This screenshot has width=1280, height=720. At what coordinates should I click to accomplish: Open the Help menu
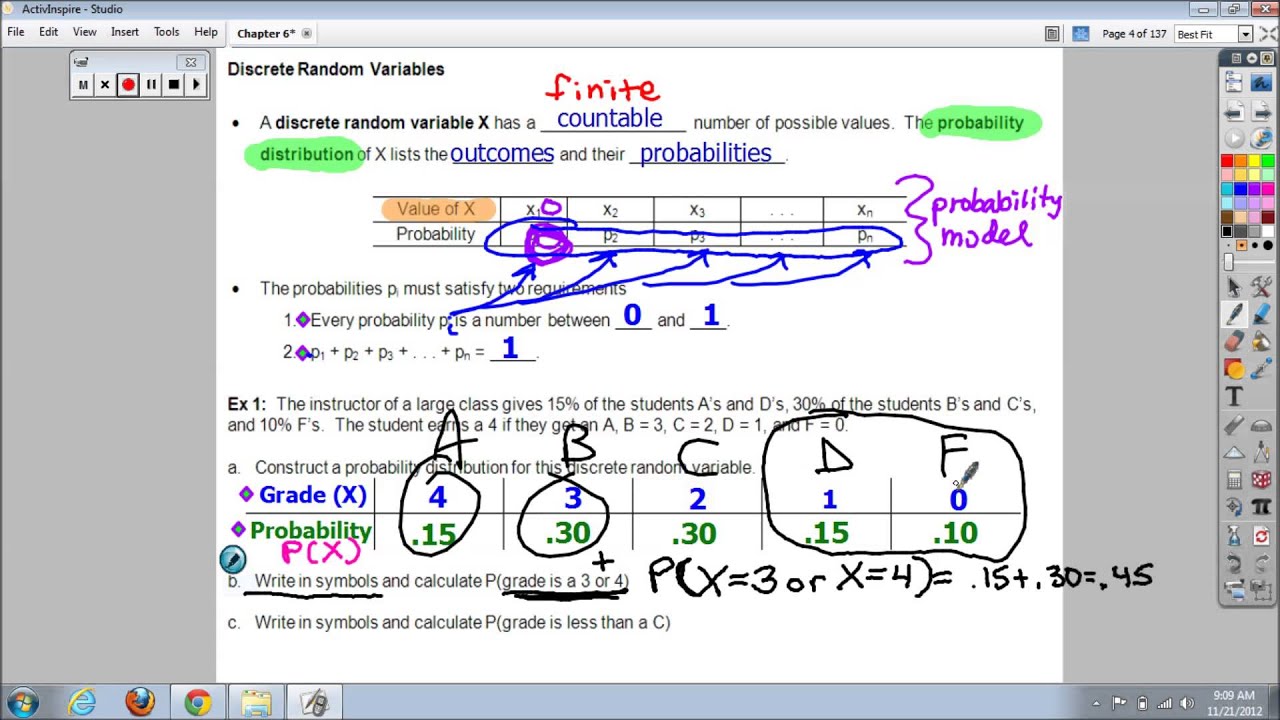206,32
